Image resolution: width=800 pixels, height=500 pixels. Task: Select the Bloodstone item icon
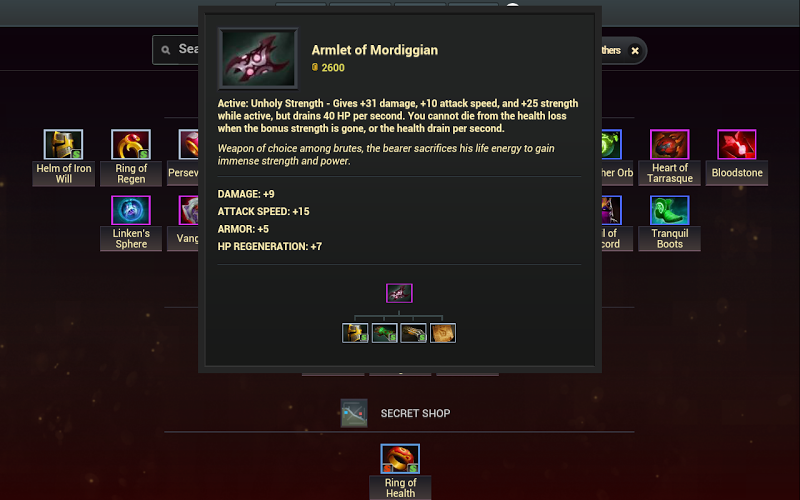pos(737,144)
